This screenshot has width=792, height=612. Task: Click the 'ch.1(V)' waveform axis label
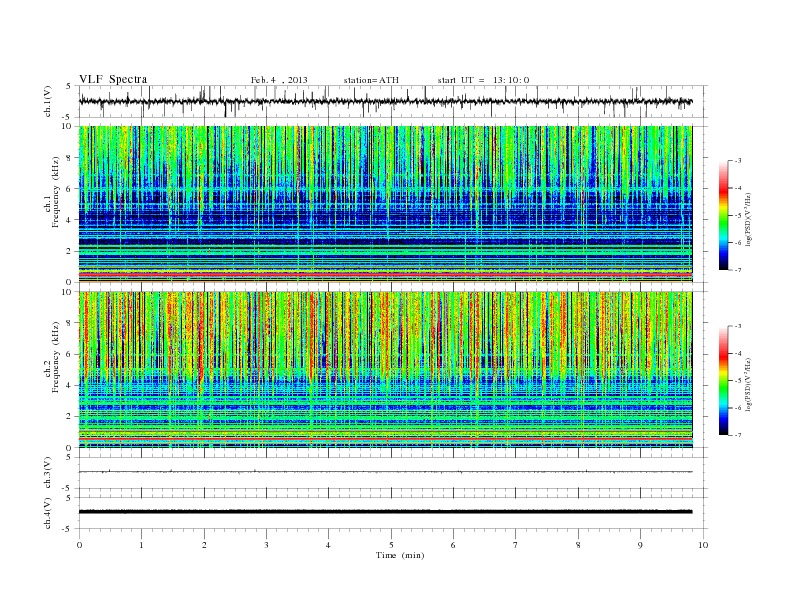click(x=48, y=101)
